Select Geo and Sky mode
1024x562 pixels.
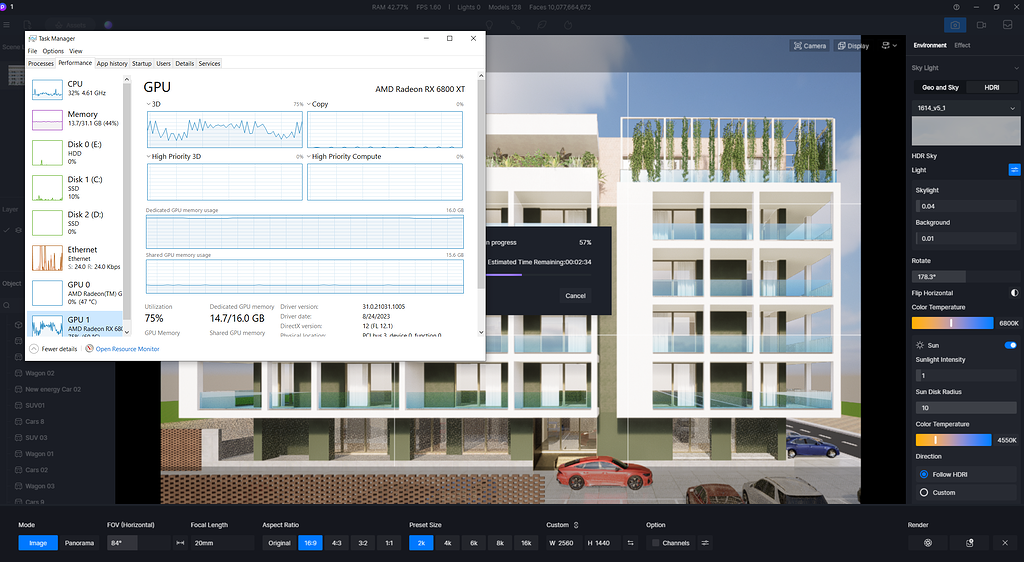click(x=940, y=87)
